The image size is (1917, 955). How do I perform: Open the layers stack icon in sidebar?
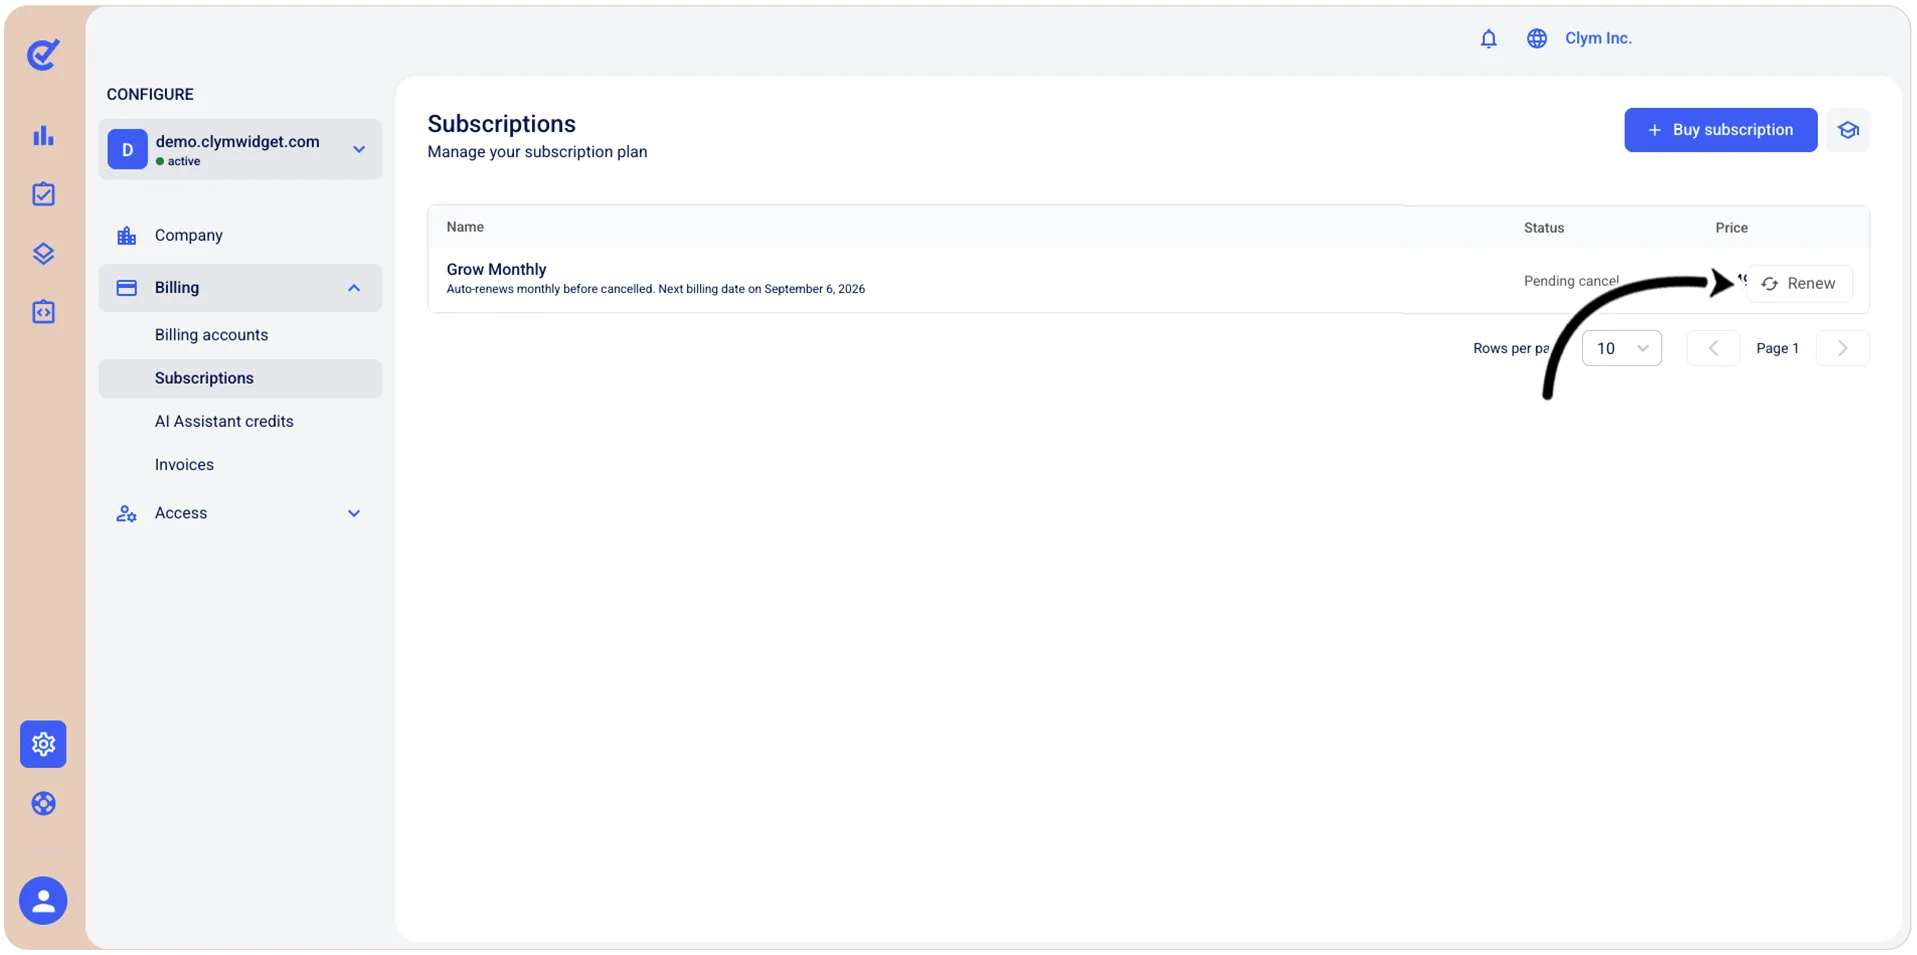point(43,253)
